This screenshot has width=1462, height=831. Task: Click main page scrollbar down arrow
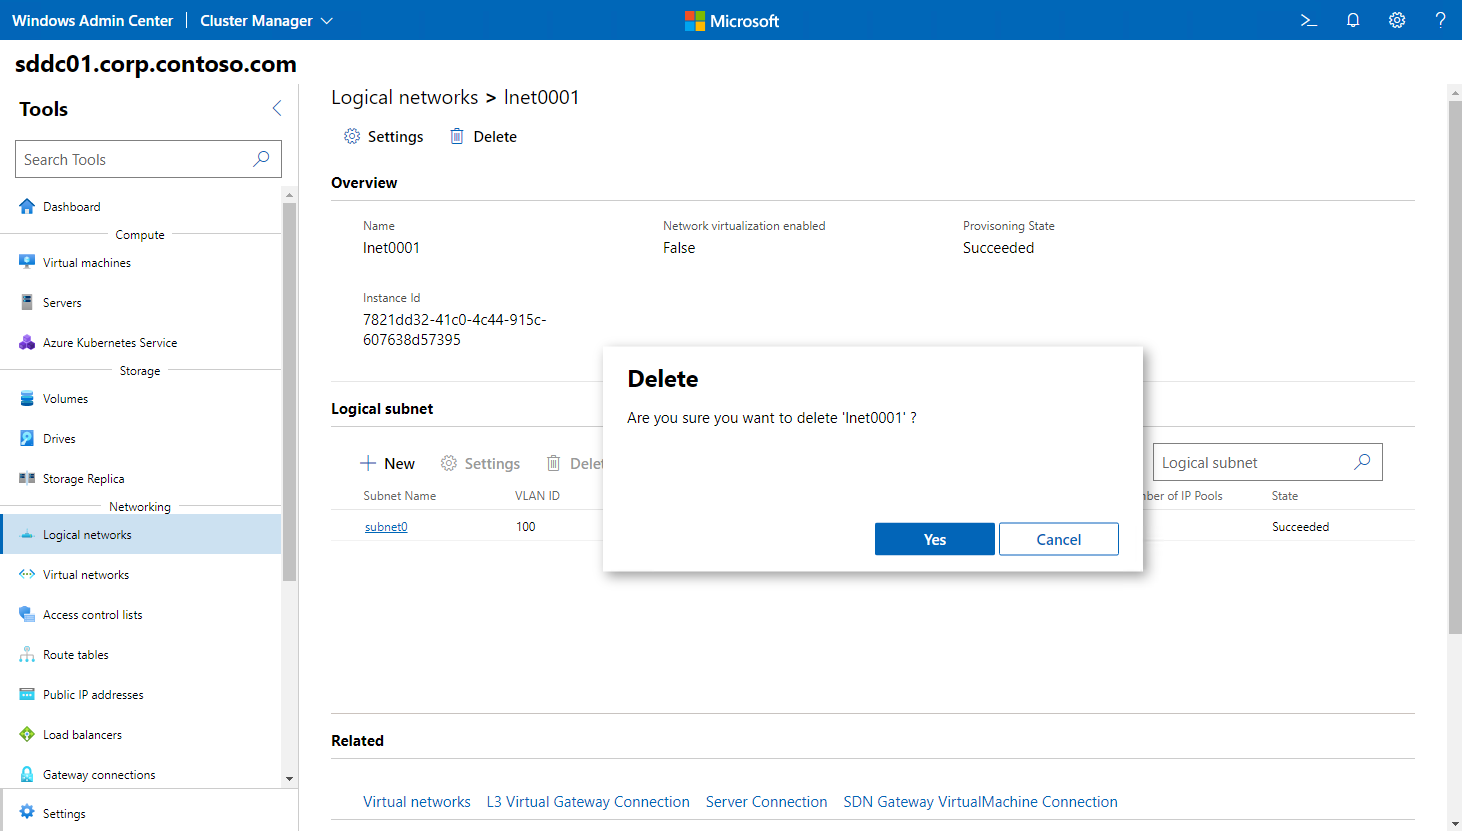1455,823
